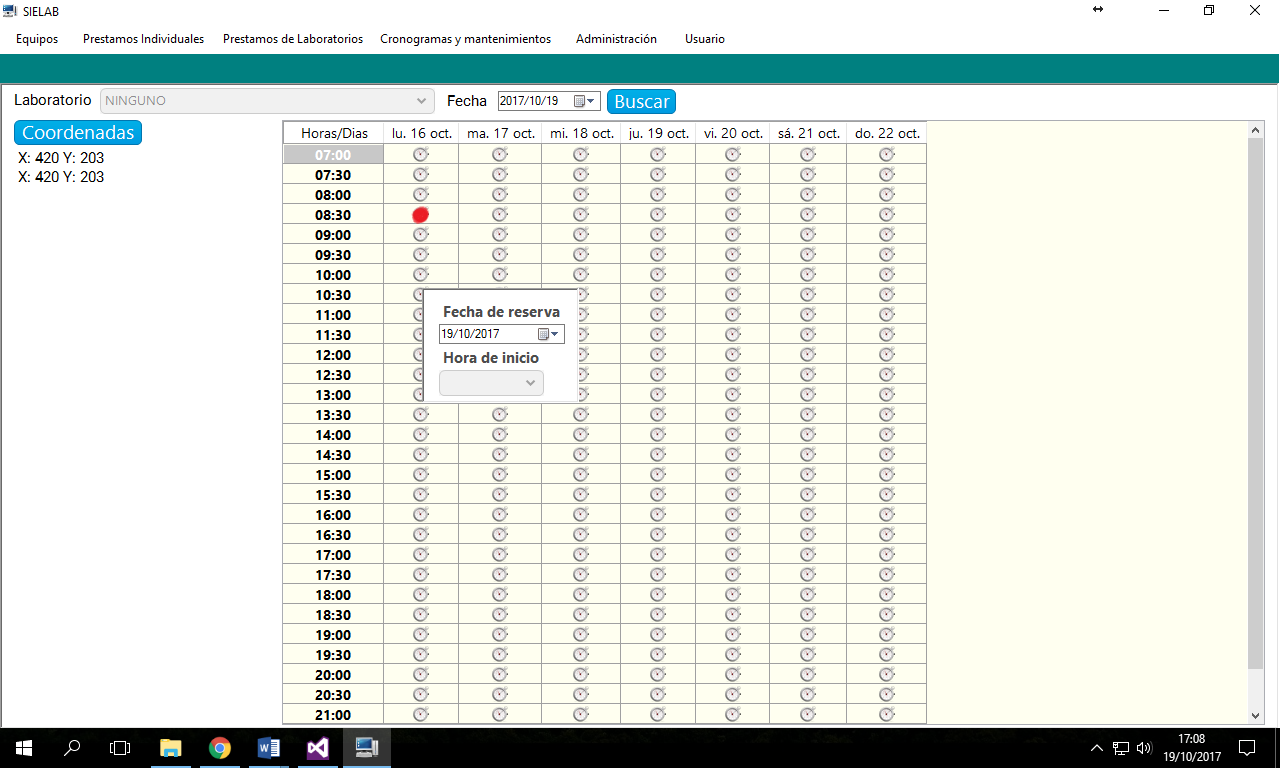
Task: Click the clock icon at 21:00 on lu. 16 oct.
Action: pyautogui.click(x=421, y=715)
